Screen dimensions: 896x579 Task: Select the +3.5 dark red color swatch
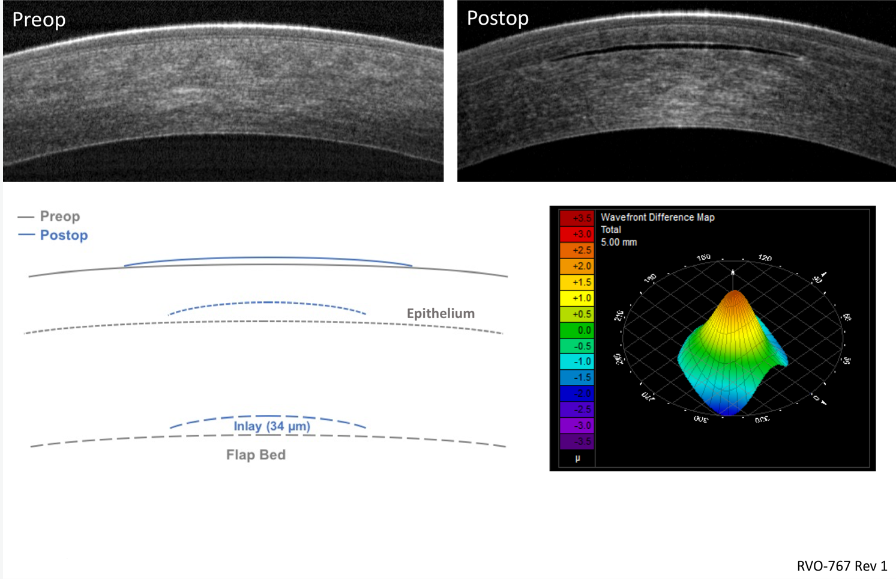(x=577, y=217)
